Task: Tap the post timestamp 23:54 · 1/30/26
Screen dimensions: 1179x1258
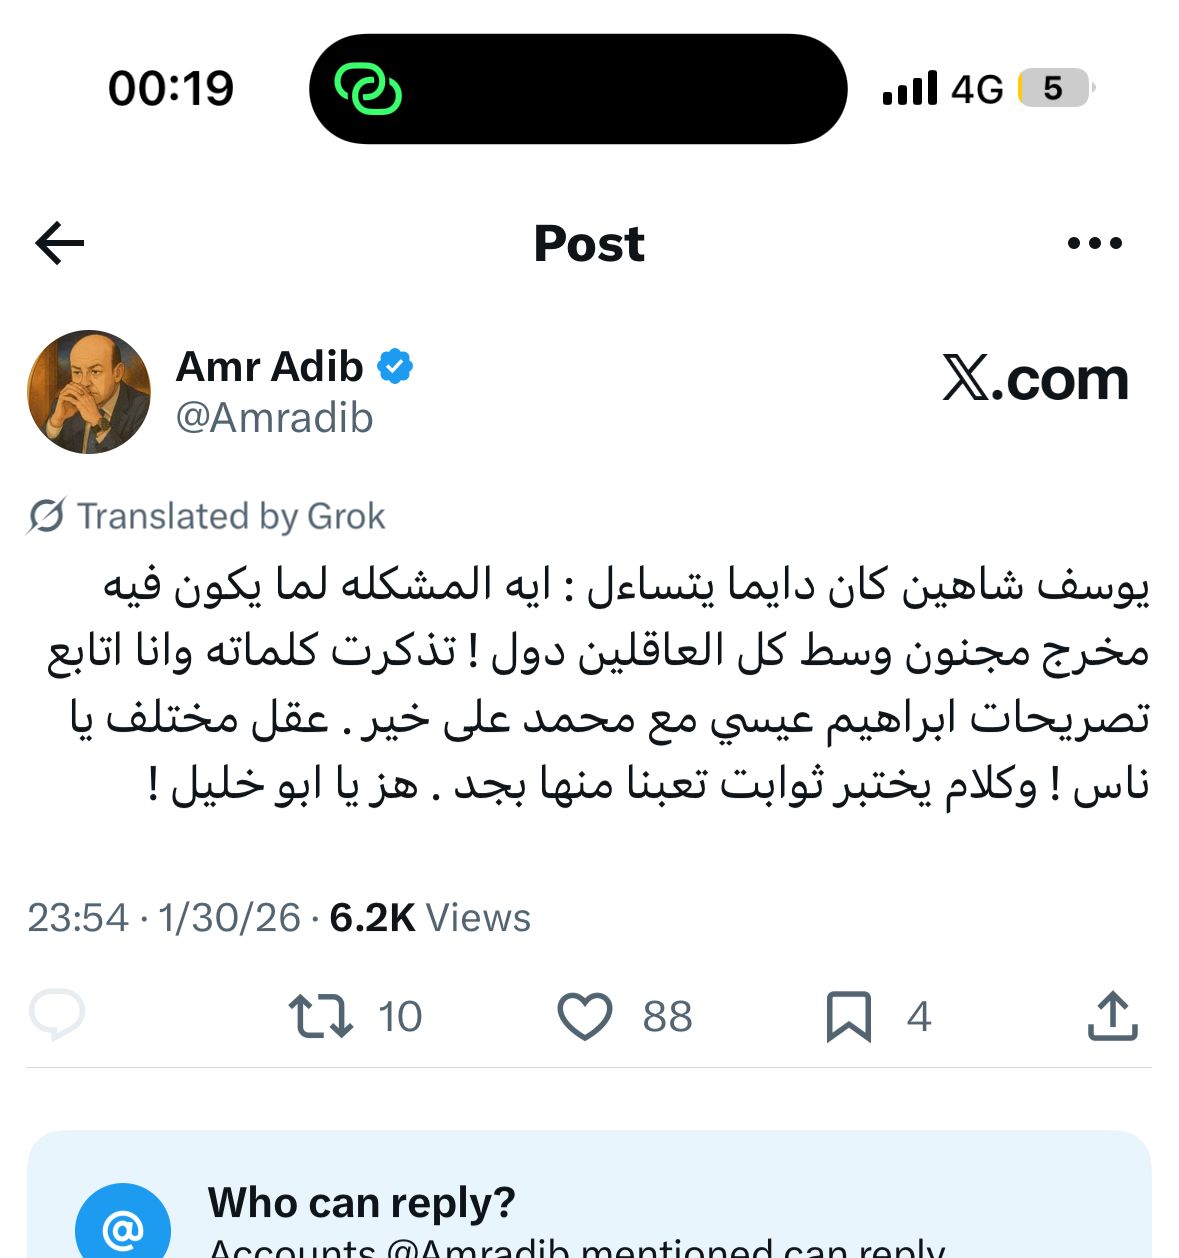Action: (164, 917)
